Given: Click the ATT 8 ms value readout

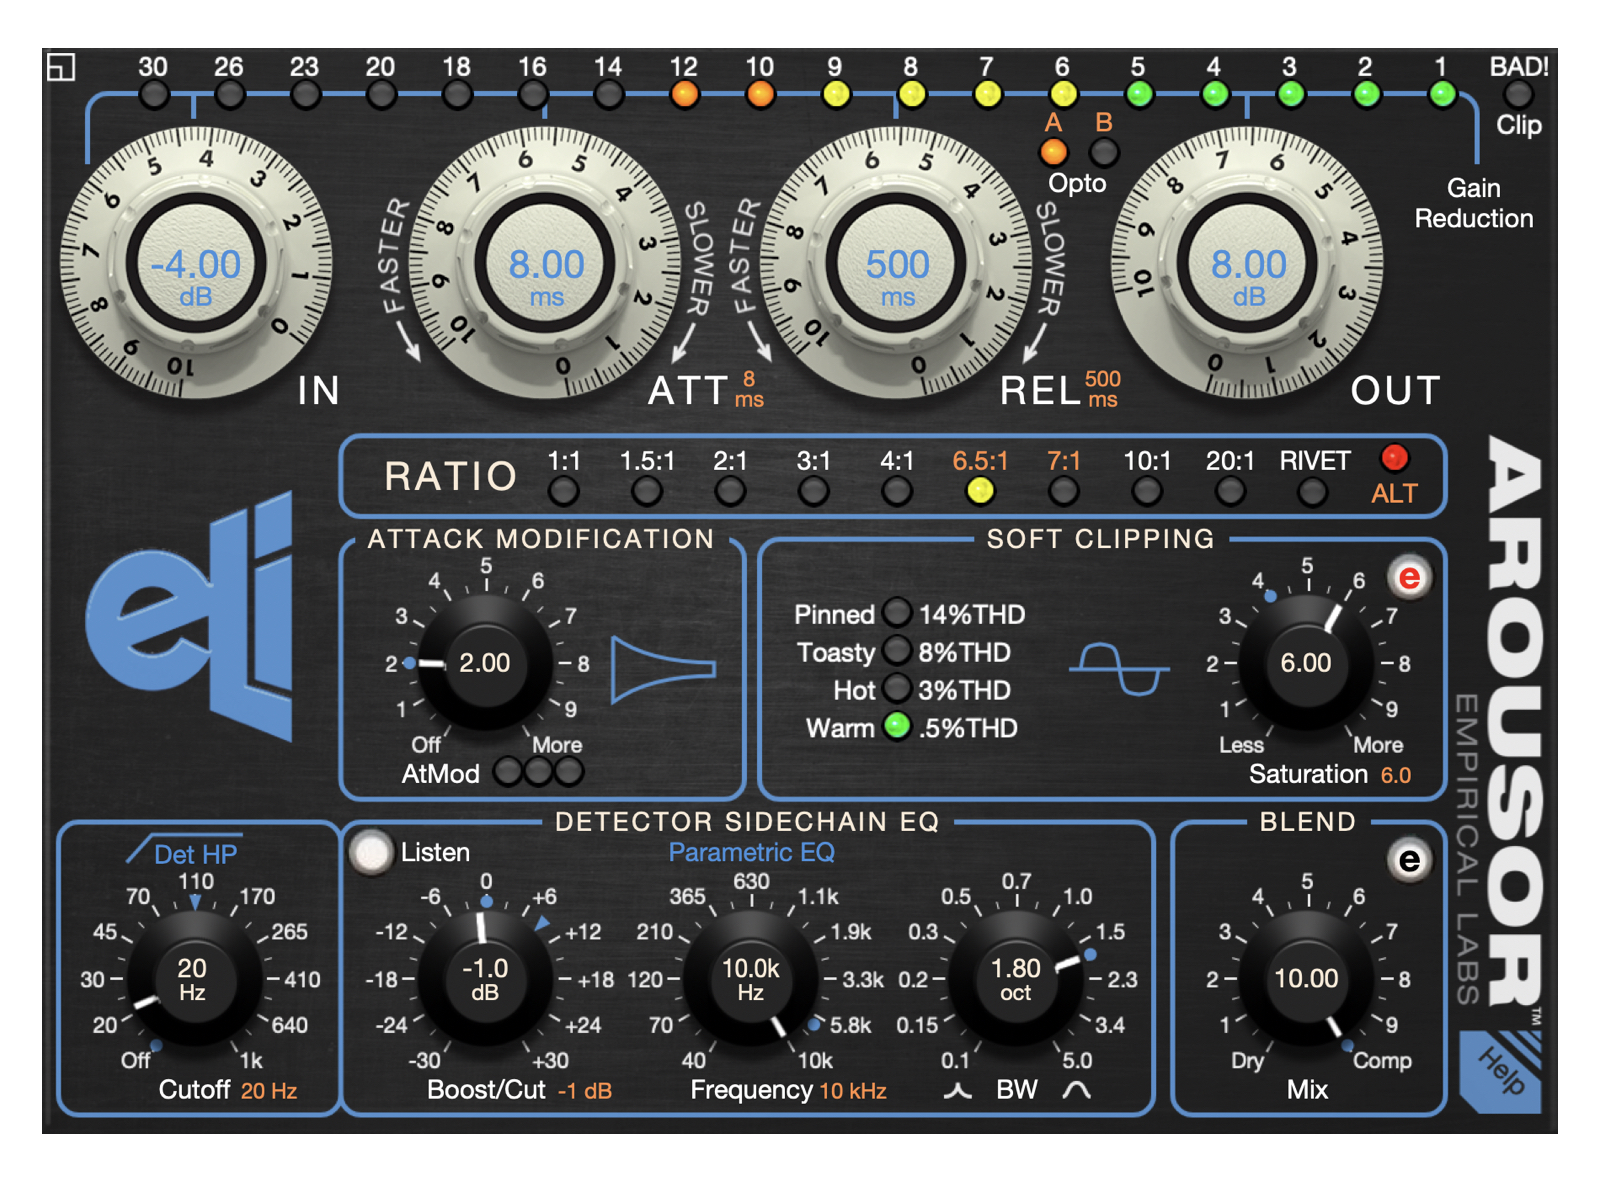Looking at the screenshot, I should pos(749,389).
